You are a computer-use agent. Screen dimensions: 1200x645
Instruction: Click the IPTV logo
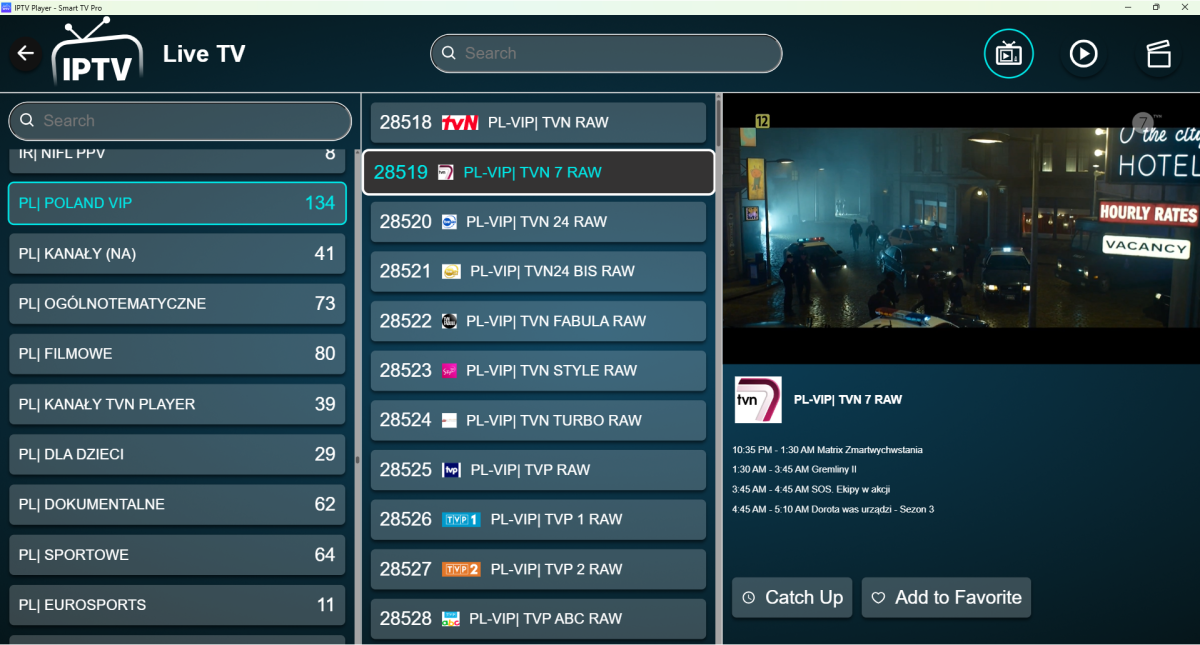96,53
